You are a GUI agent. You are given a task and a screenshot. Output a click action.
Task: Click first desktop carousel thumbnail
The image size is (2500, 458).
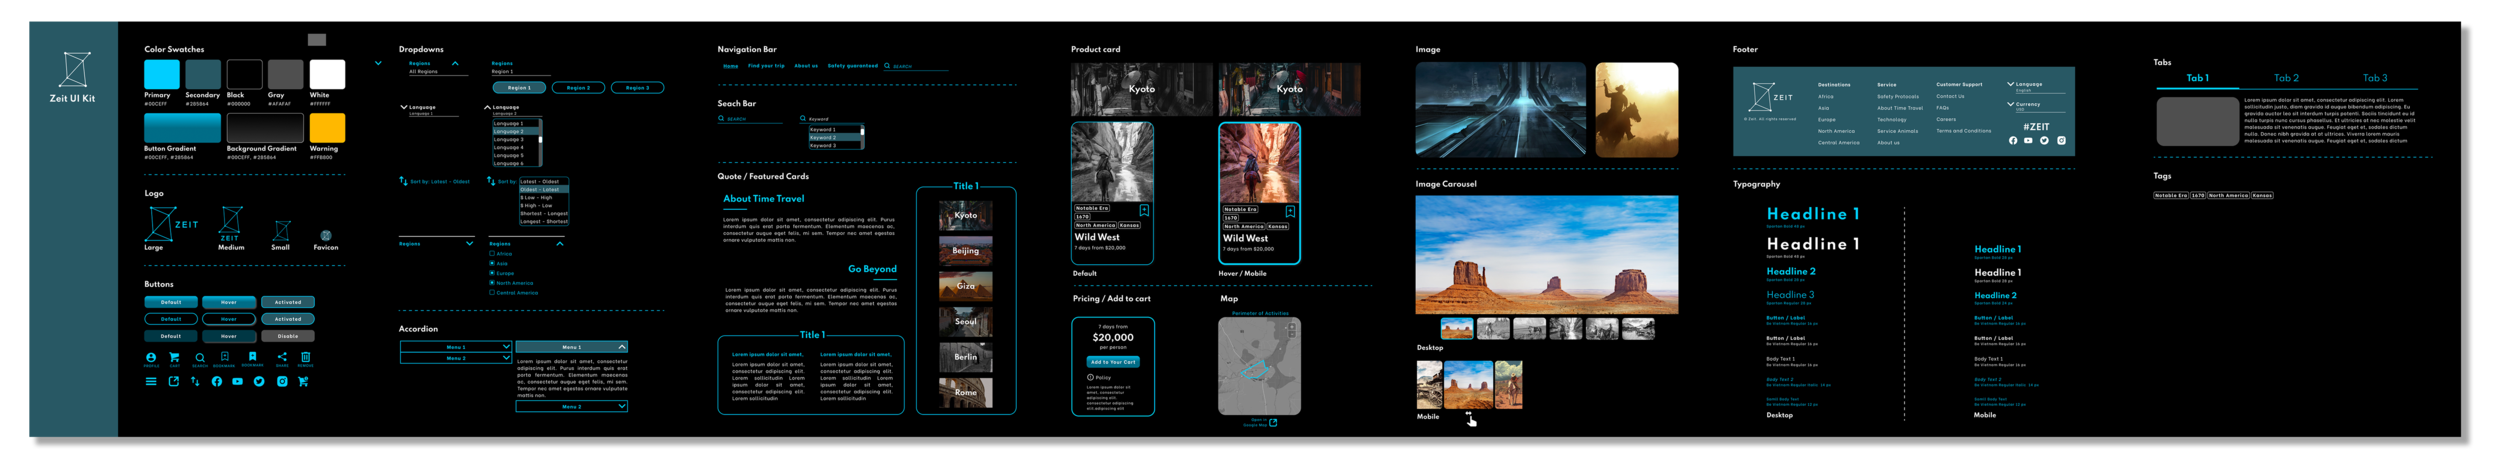tap(1457, 329)
